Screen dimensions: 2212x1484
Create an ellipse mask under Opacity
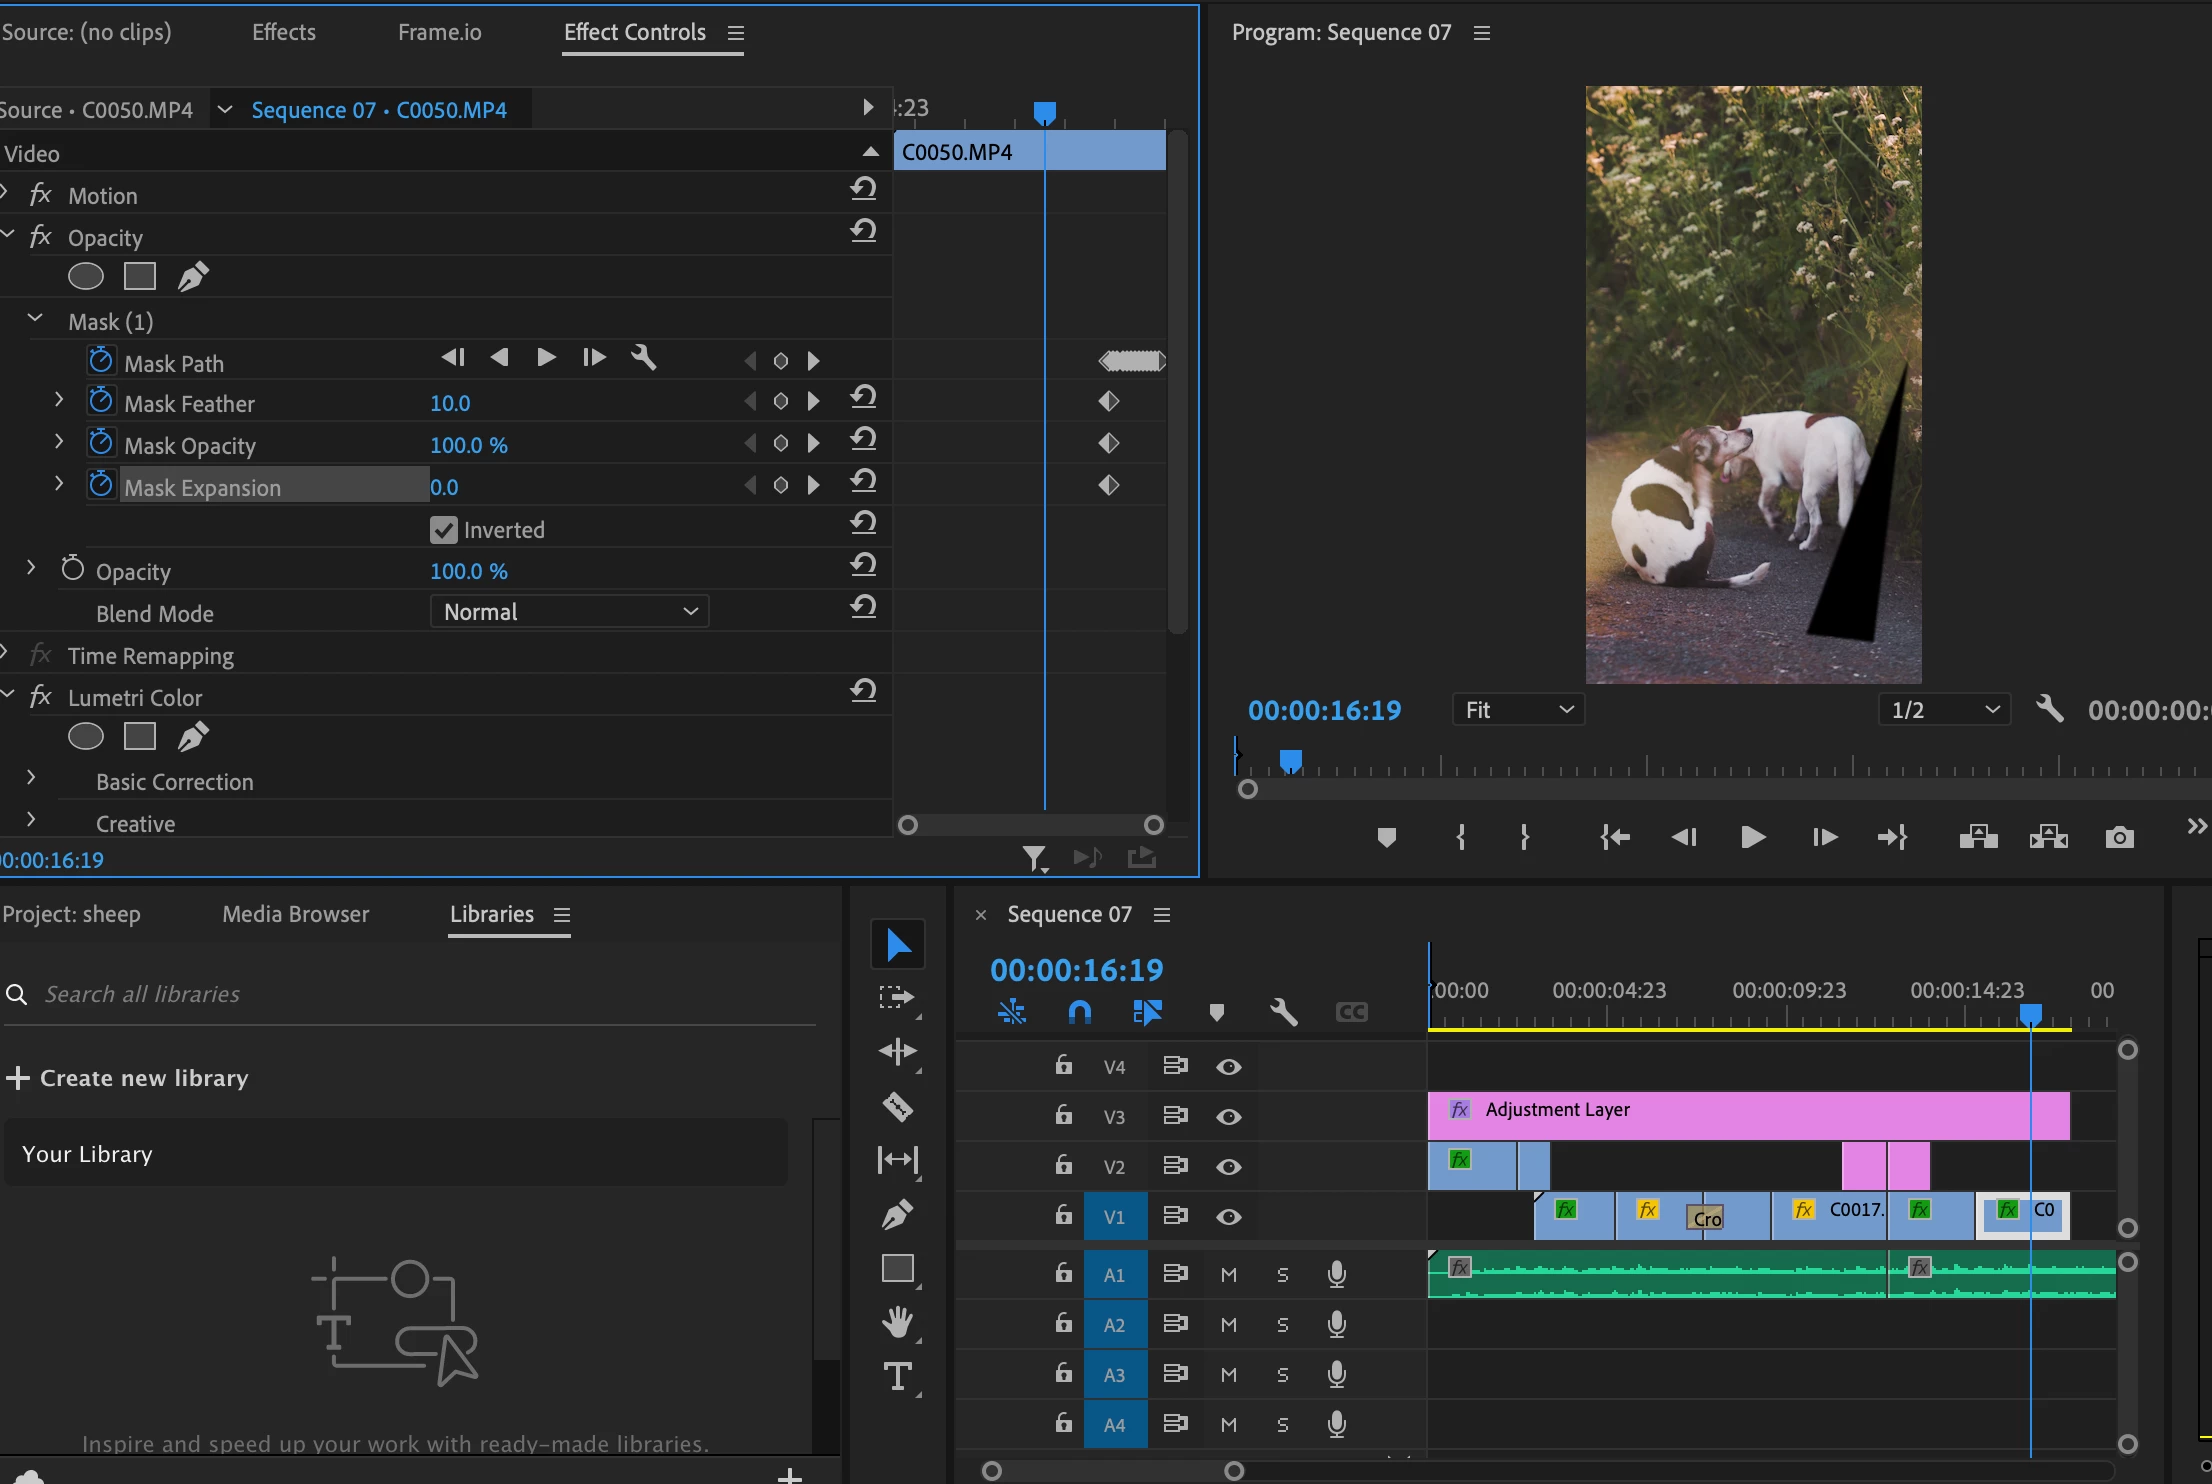coord(86,276)
